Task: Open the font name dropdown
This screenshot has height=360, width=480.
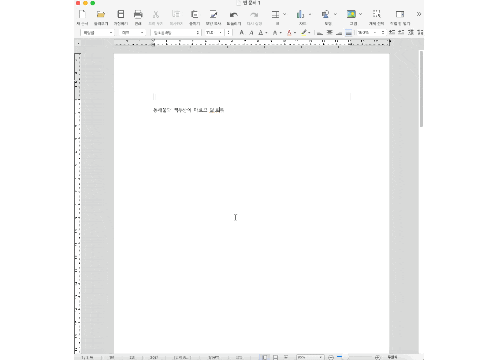Action: [x=176, y=33]
